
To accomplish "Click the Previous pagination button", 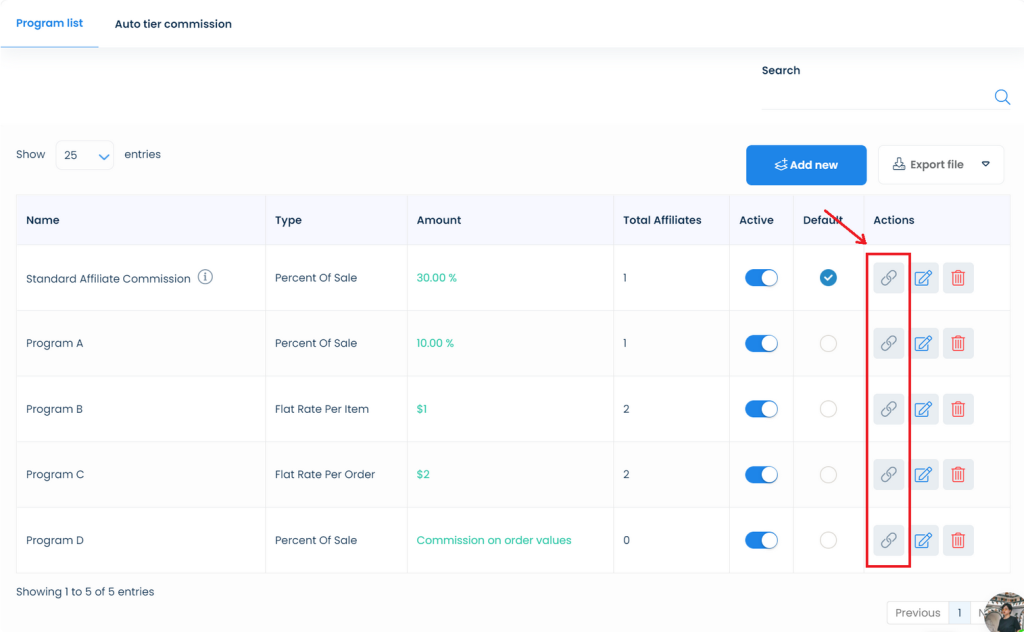I will coord(917,612).
